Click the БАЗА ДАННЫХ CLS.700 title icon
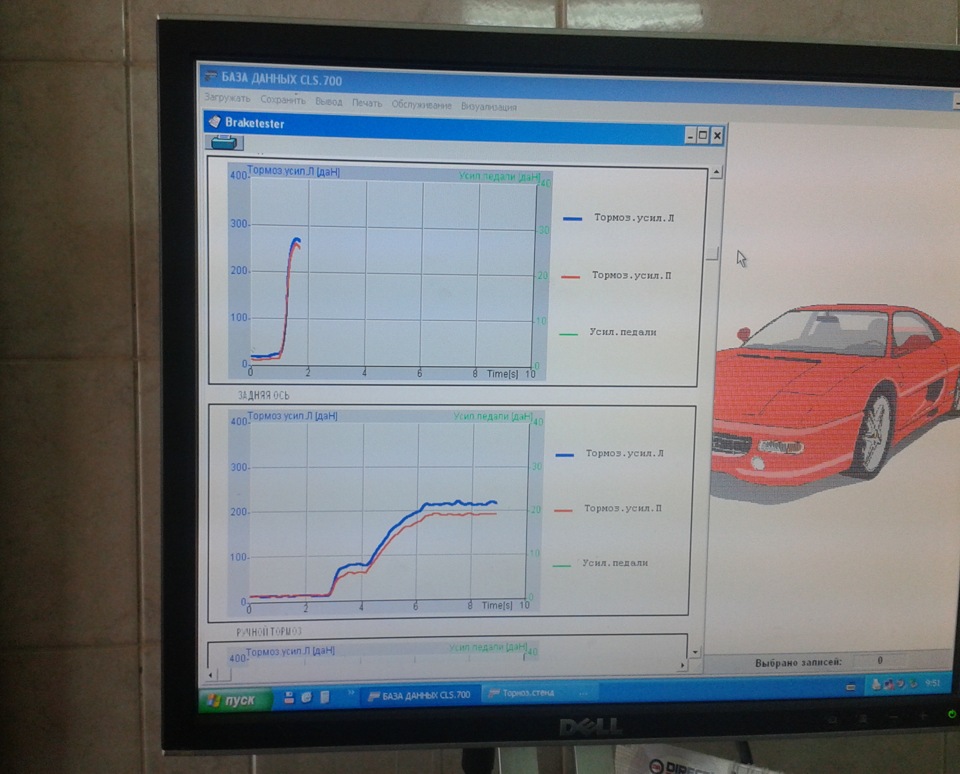 pos(211,76)
